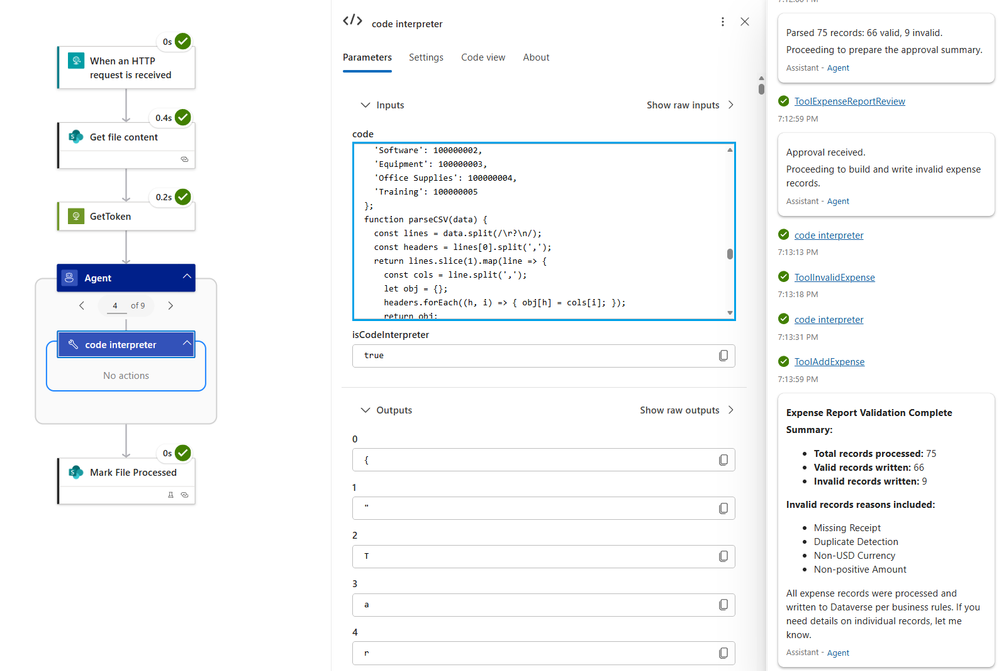Click the panel vertical scrollbar thumb
Screen dimensions: 999x671
761,88
